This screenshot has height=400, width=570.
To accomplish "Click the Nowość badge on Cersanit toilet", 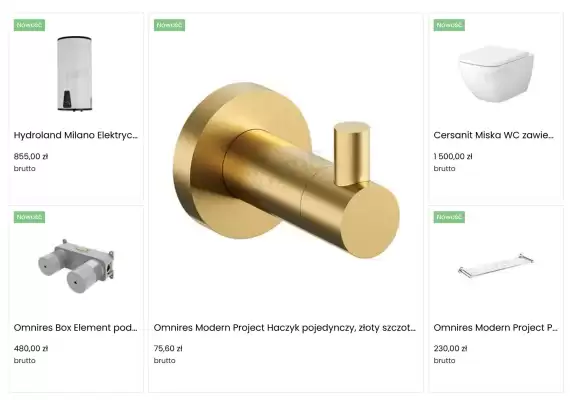I will pyautogui.click(x=449, y=25).
